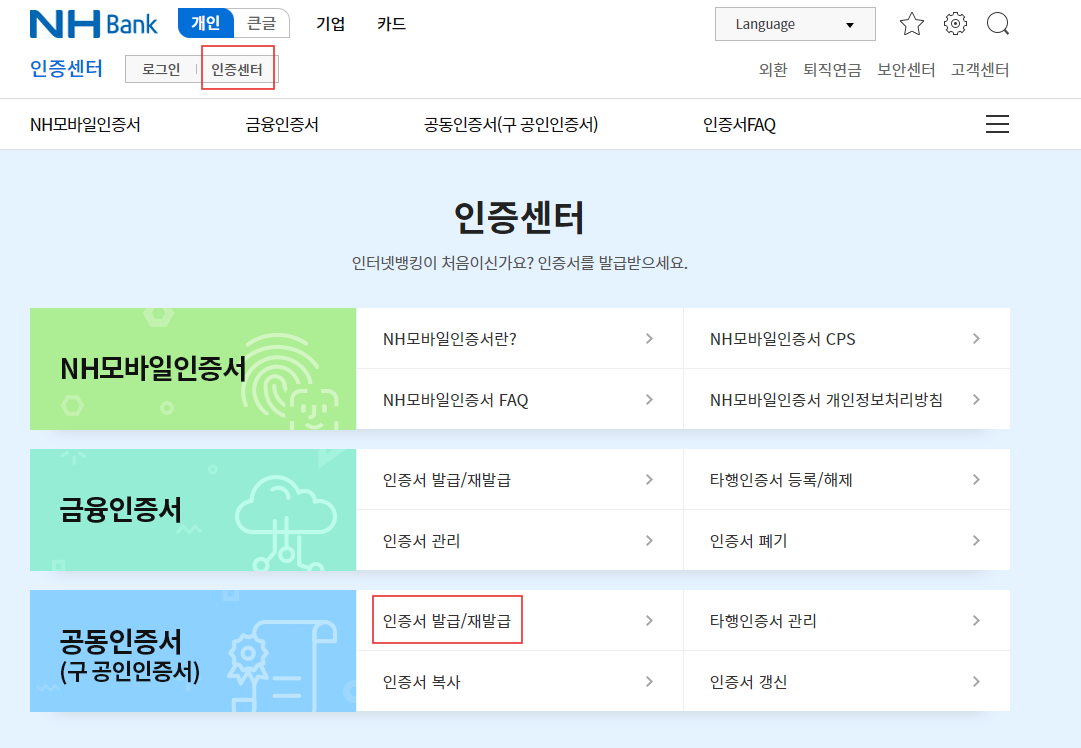Click chevron next to 타행인증서 등록/해제
Screen dimensions: 1081x748
tap(976, 480)
